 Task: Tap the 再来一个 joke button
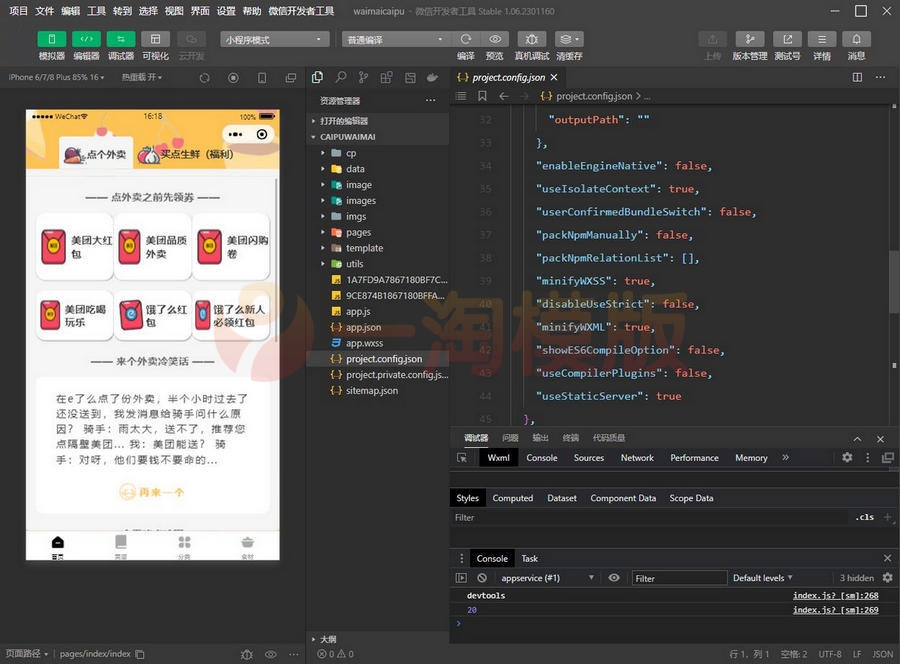tap(152, 492)
